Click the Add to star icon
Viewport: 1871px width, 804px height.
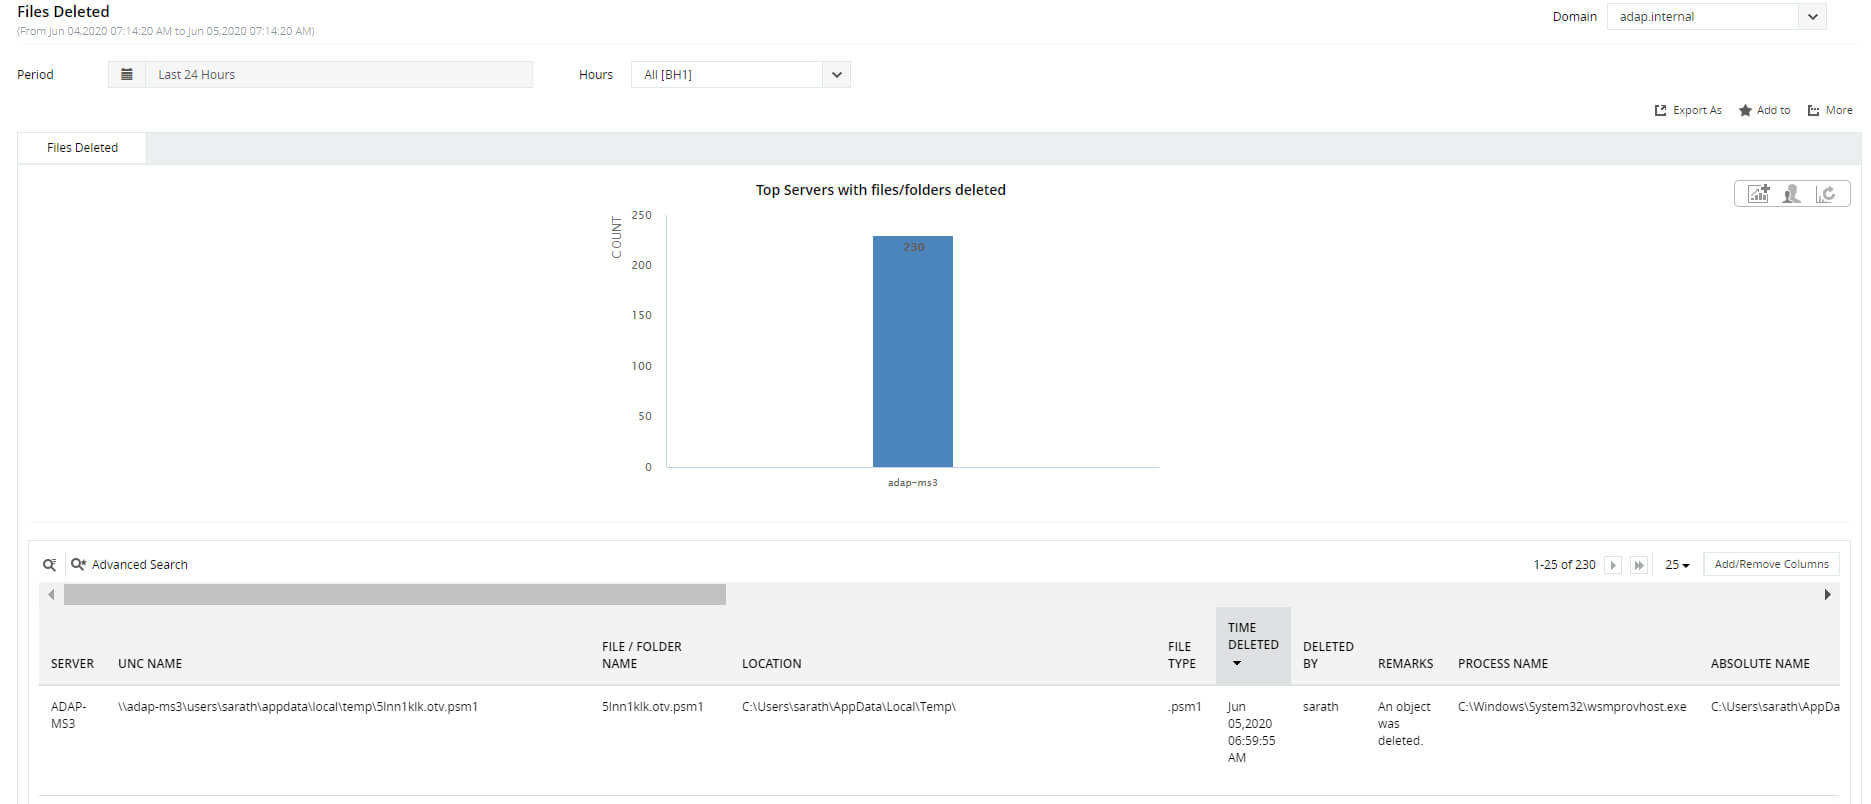1745,111
